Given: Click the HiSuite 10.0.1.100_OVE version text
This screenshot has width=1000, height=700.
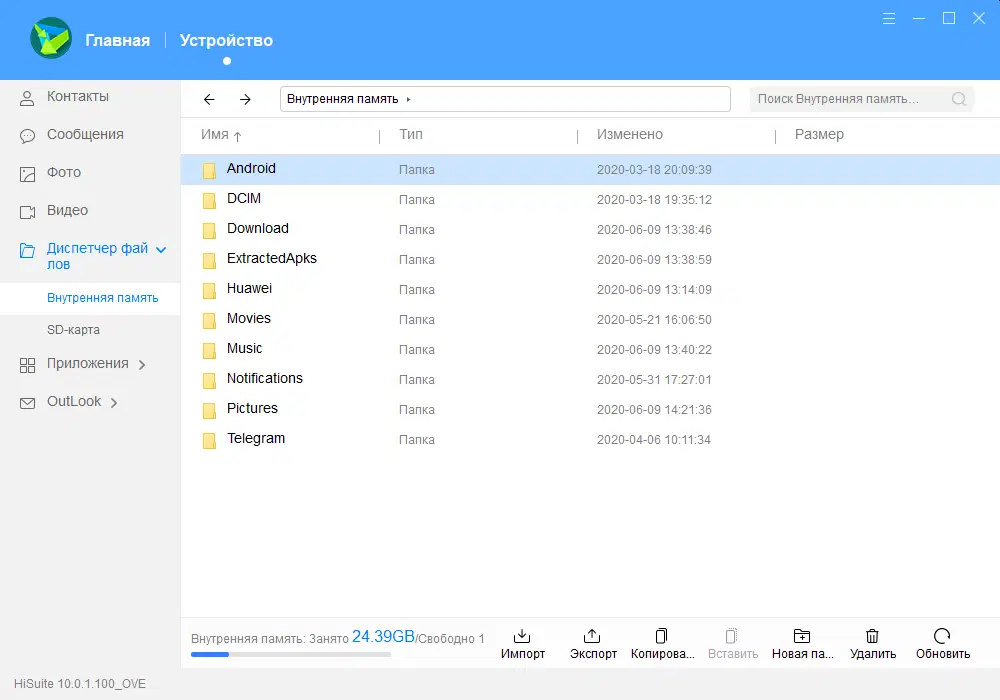Looking at the screenshot, I should 80,683.
